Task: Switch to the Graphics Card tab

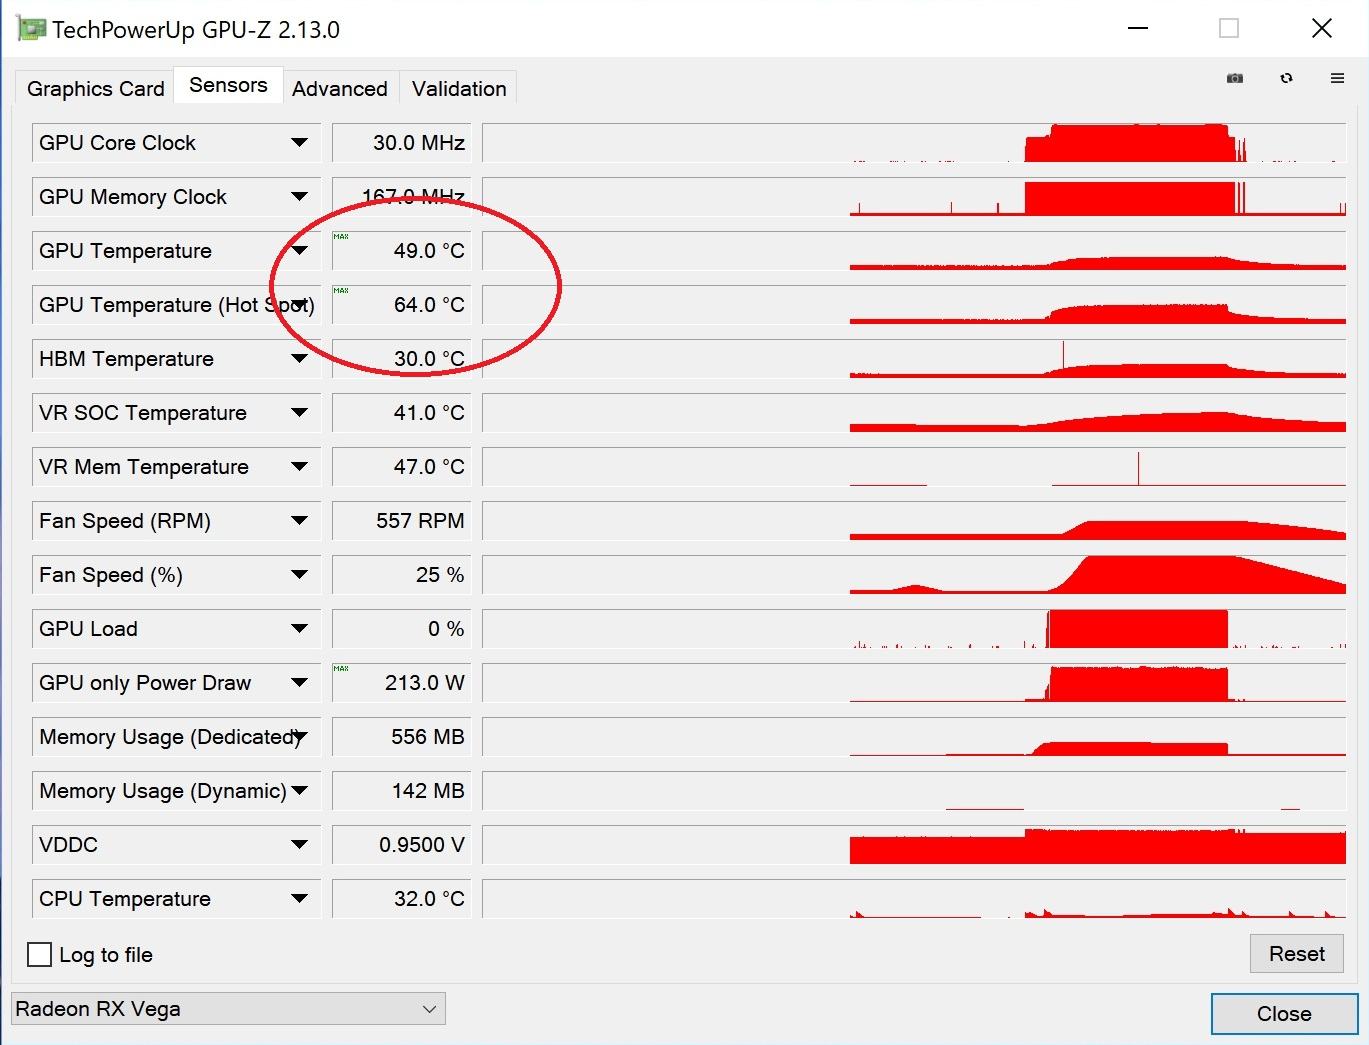Action: click(x=96, y=88)
